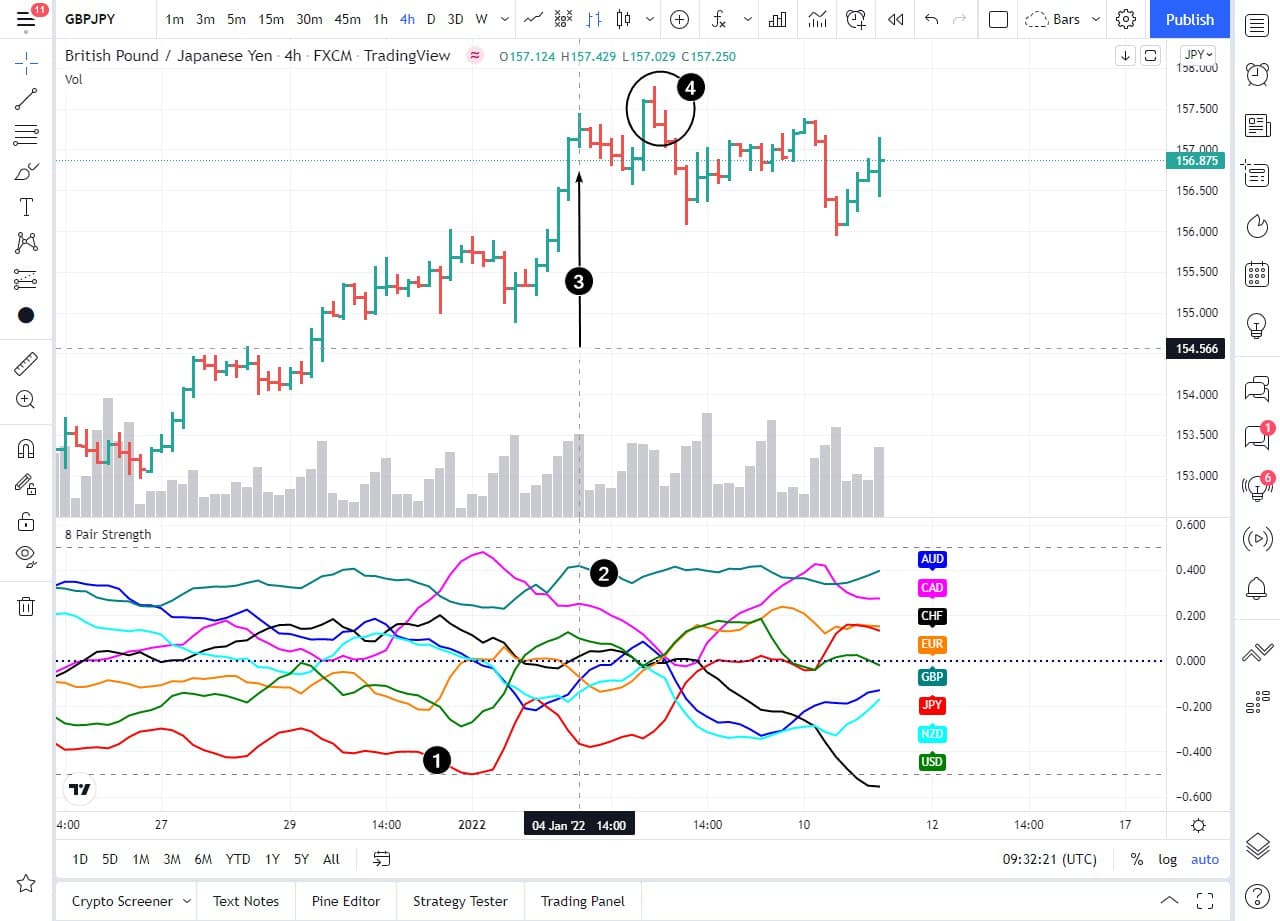Screen dimensions: 1280x921
Task: Select the 3M date range
Action: click(x=172, y=859)
